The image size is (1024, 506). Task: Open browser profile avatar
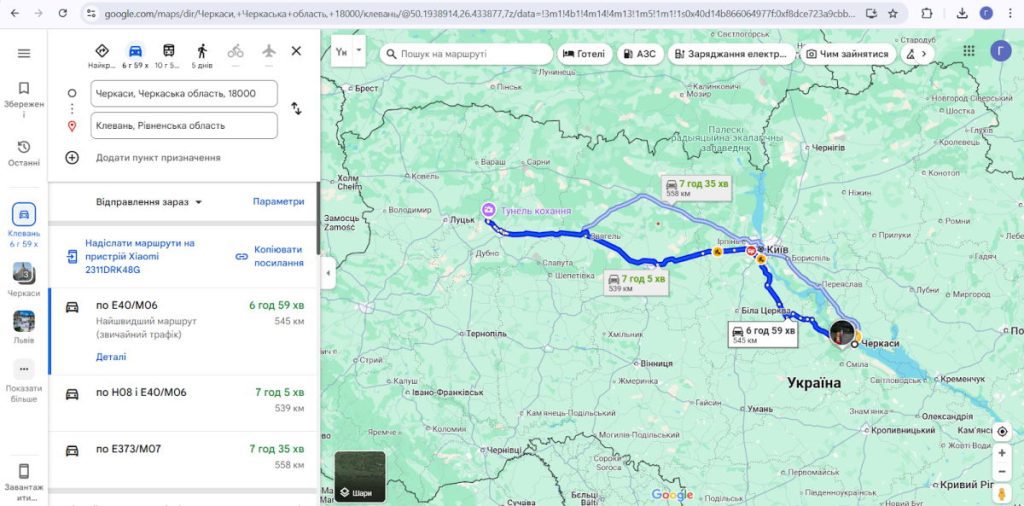point(986,13)
